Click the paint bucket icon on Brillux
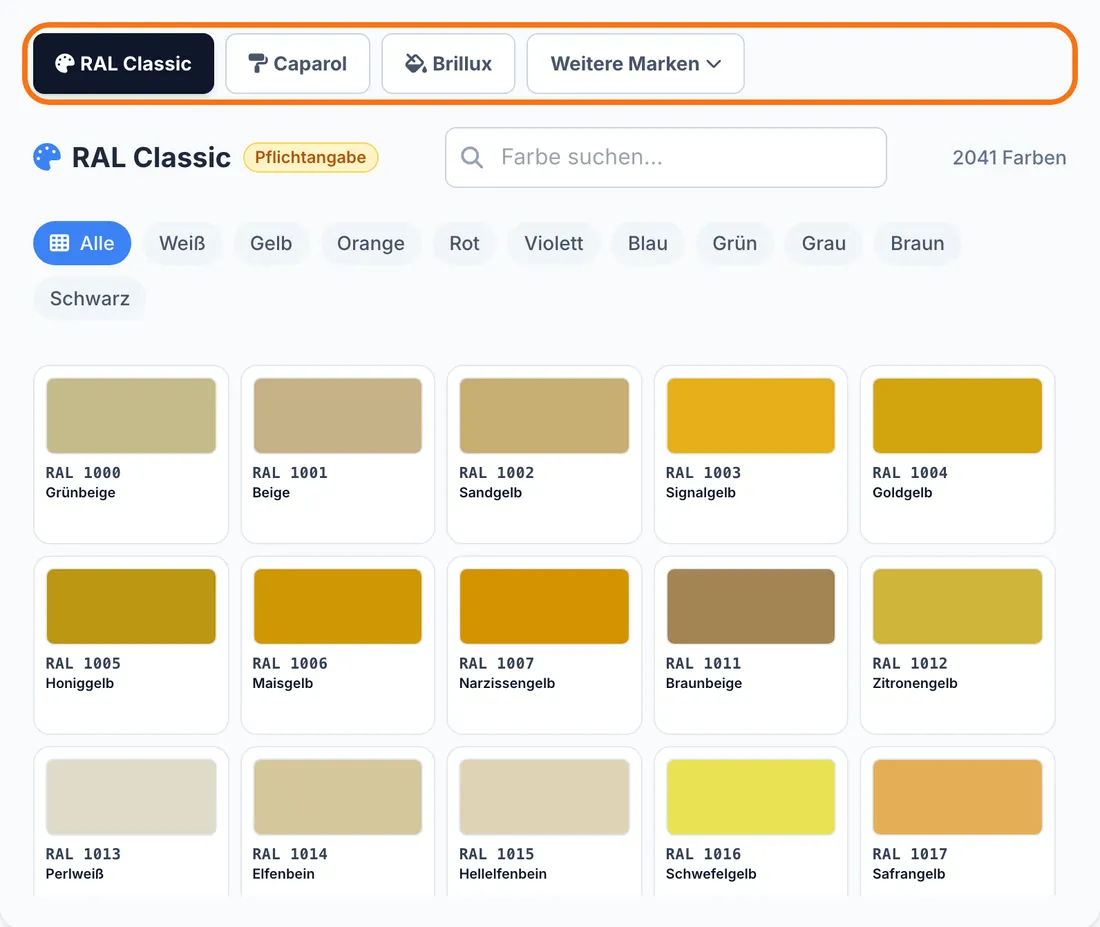The image size is (1100, 927). [415, 64]
